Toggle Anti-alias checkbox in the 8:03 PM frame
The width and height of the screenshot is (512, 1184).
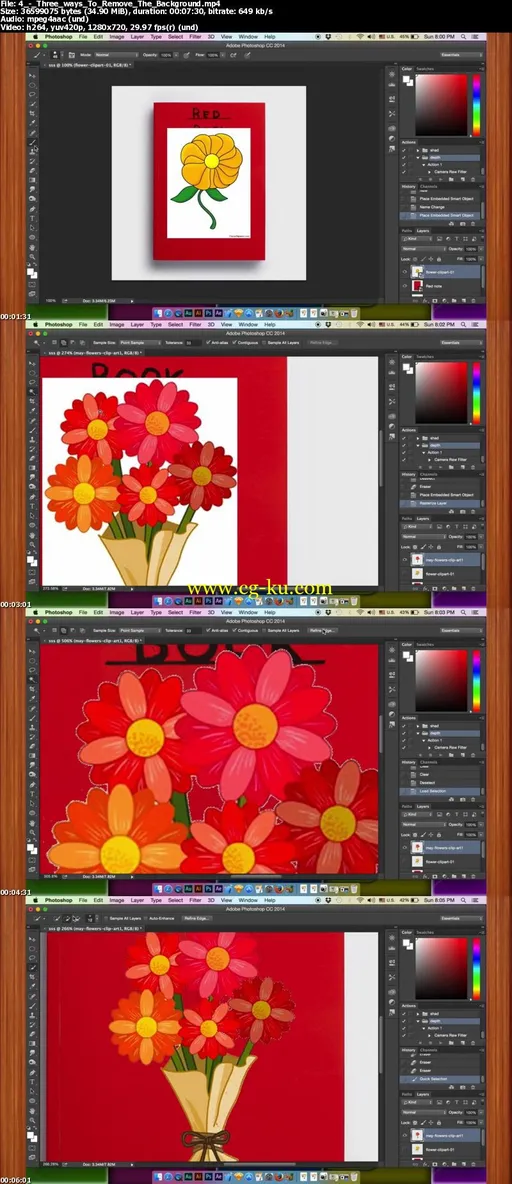[208, 631]
